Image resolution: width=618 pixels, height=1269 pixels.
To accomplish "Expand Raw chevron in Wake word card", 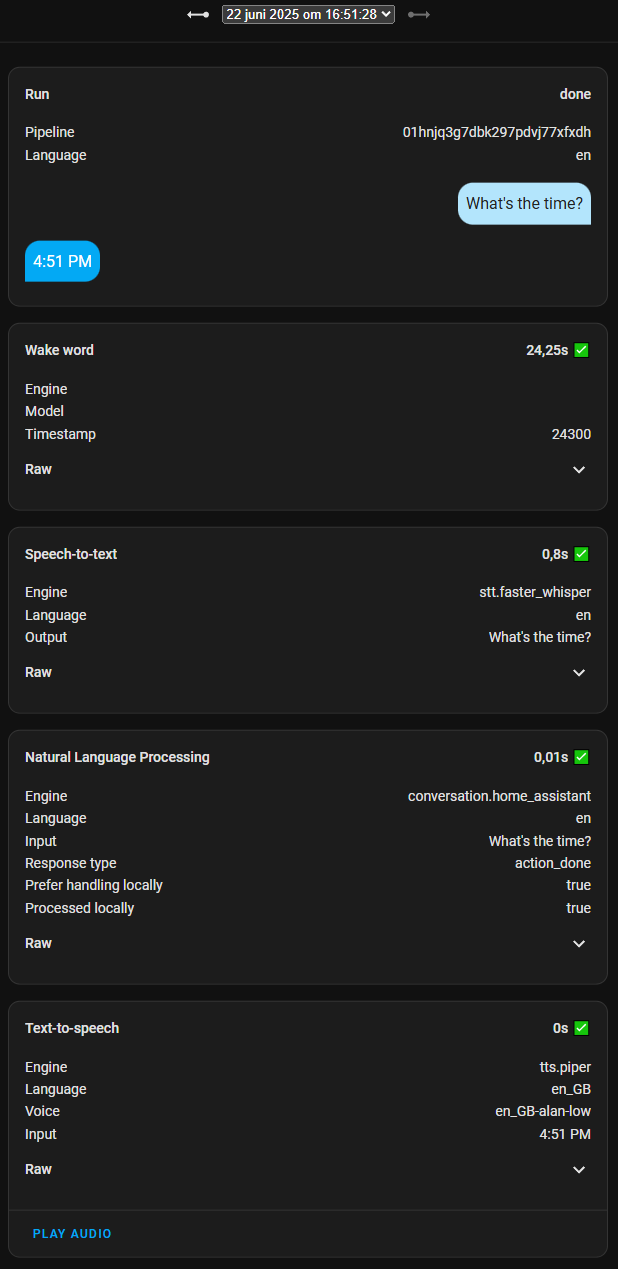I will click(579, 470).
